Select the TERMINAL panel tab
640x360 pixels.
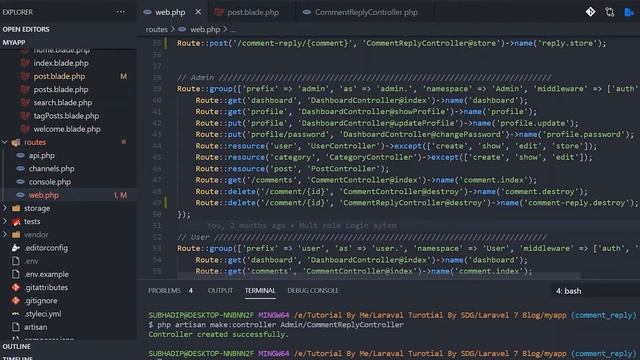[x=260, y=291]
